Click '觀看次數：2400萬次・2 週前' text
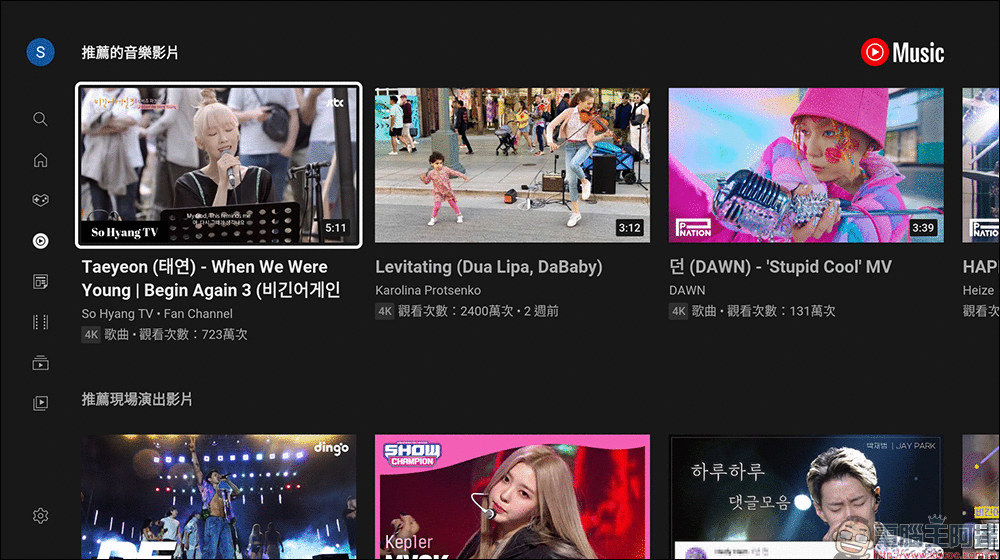1000x560 pixels. [478, 311]
